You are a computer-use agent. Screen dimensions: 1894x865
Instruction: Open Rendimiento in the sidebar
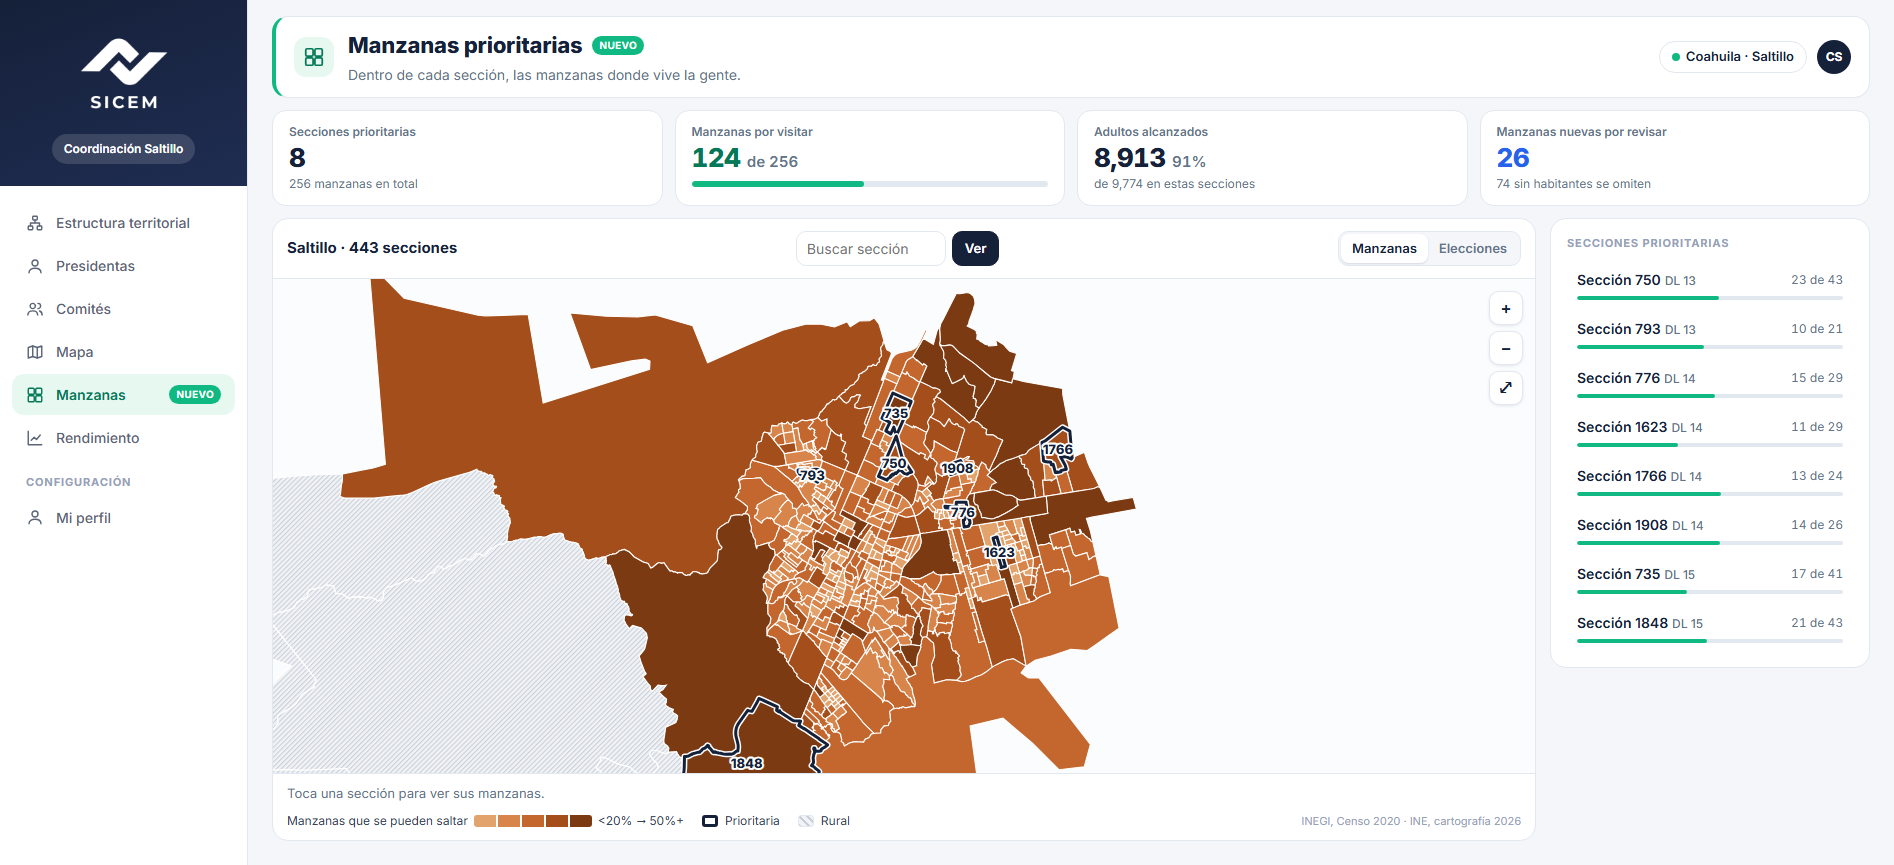click(x=123, y=438)
